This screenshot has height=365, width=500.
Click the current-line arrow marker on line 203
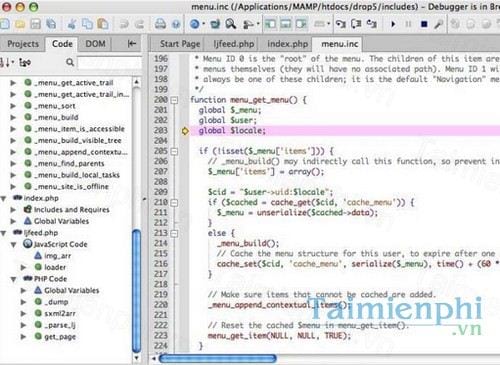185,131
